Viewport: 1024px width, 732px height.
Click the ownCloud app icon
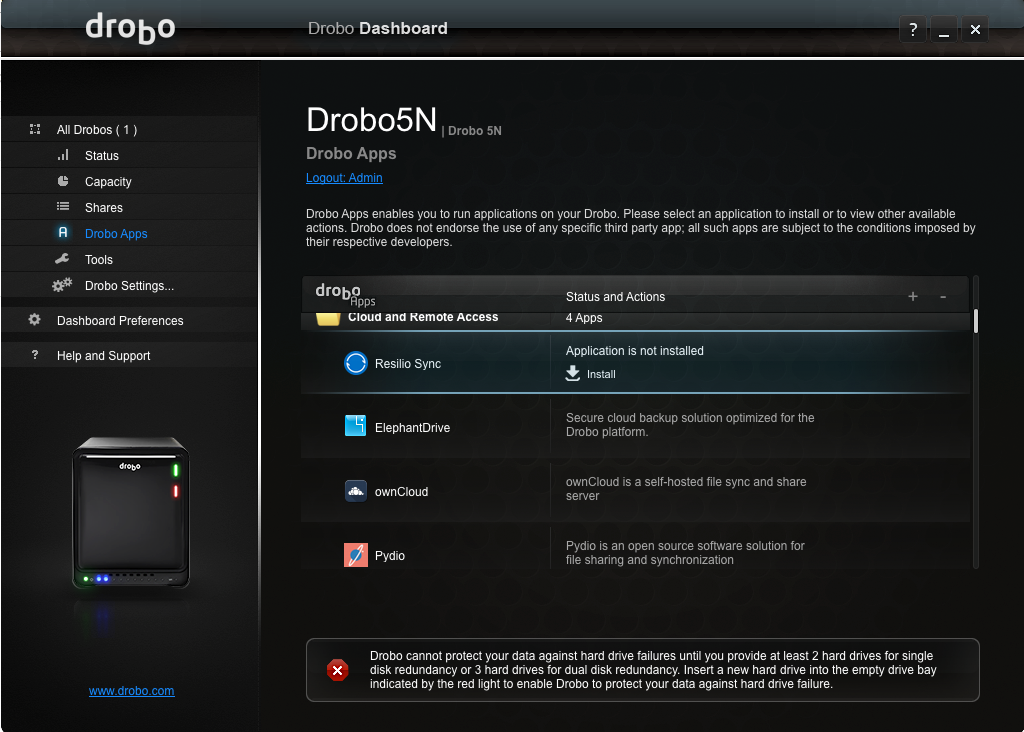pos(355,490)
